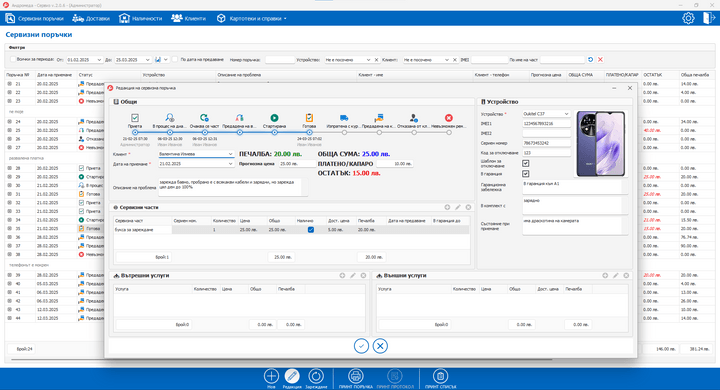Edit external service entry
The image size is (720, 390).
click(x=616, y=275)
